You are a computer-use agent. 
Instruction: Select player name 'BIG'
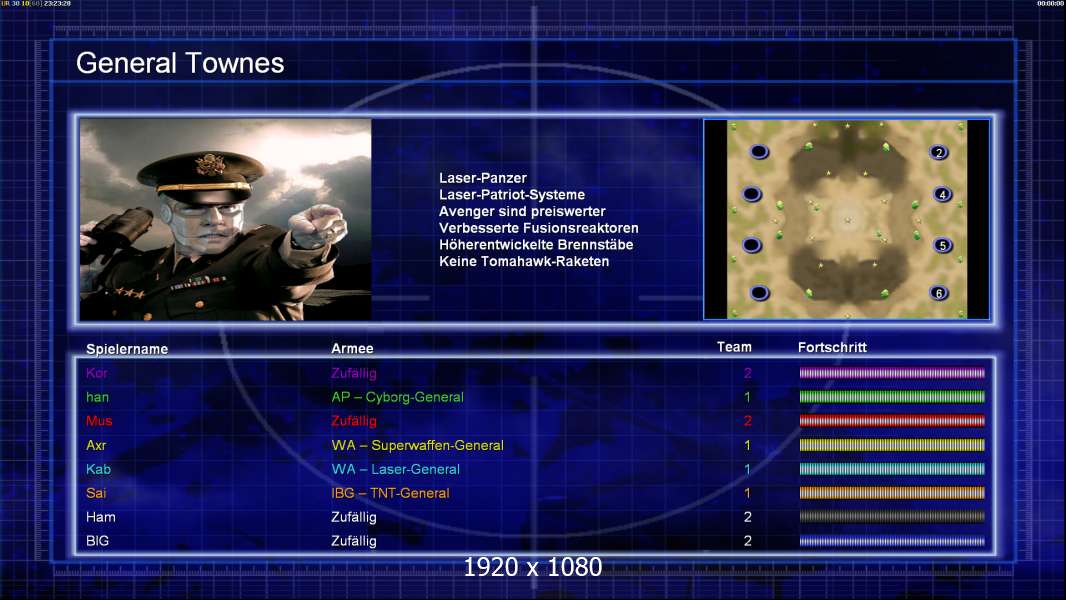click(x=97, y=541)
